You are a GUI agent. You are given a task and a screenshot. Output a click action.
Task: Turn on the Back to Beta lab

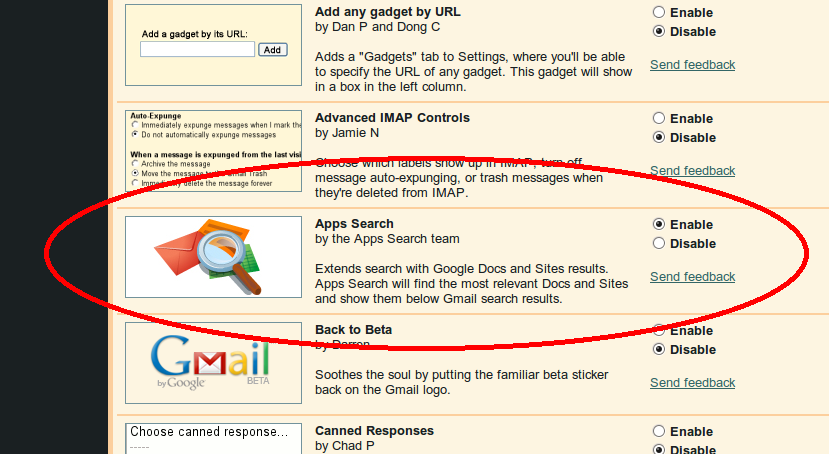pyautogui.click(x=658, y=331)
